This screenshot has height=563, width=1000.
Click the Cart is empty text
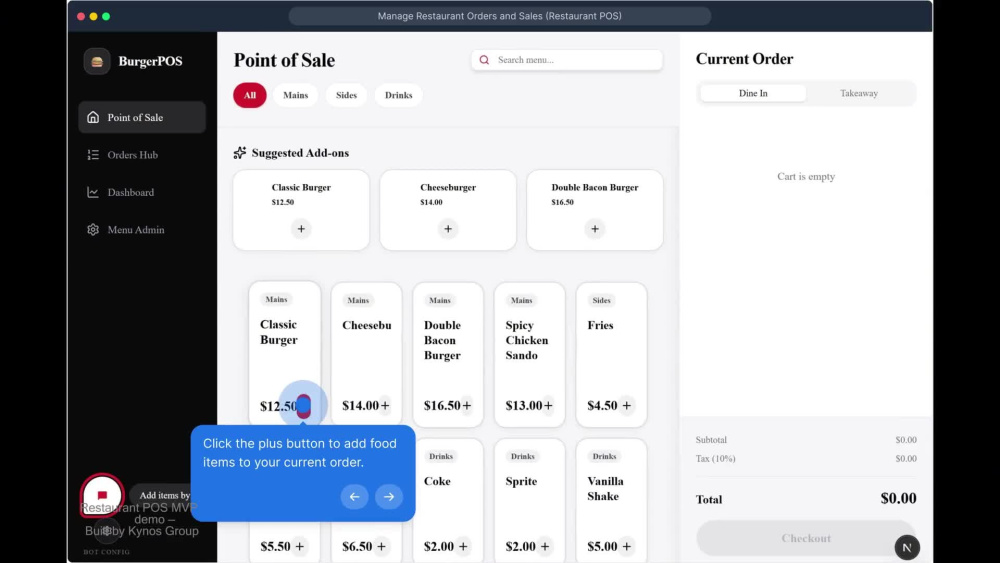tap(805, 177)
